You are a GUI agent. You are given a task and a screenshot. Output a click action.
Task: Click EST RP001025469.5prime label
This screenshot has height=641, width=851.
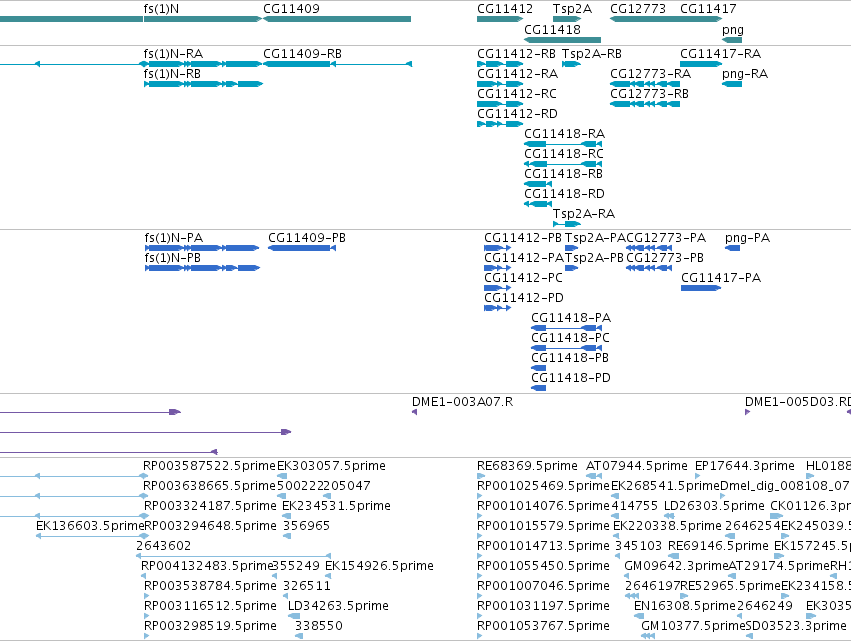(x=543, y=486)
